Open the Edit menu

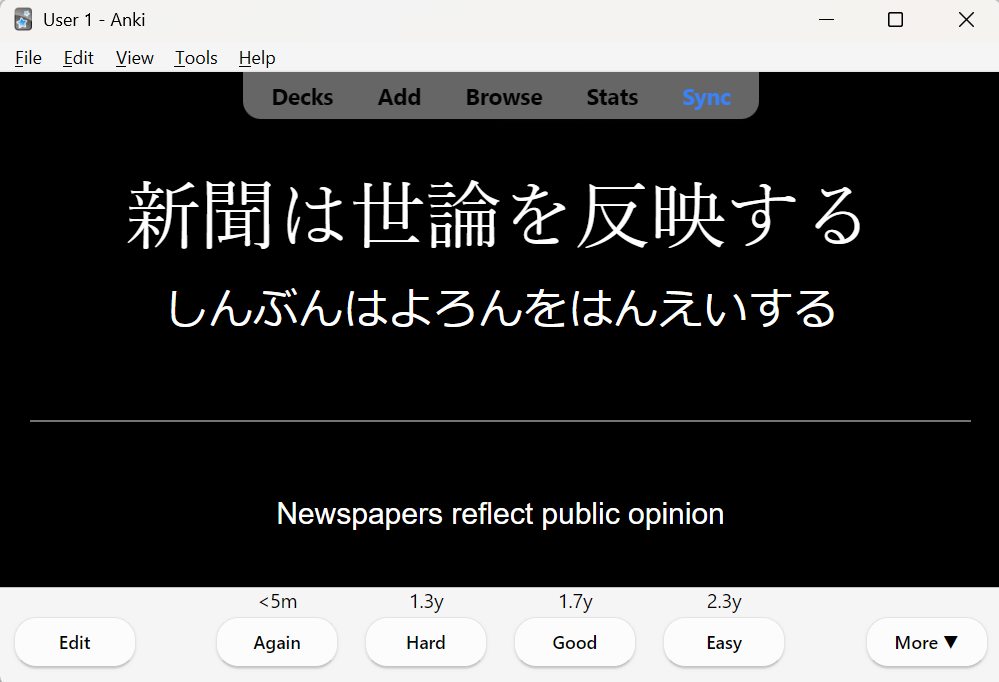pyautogui.click(x=77, y=58)
